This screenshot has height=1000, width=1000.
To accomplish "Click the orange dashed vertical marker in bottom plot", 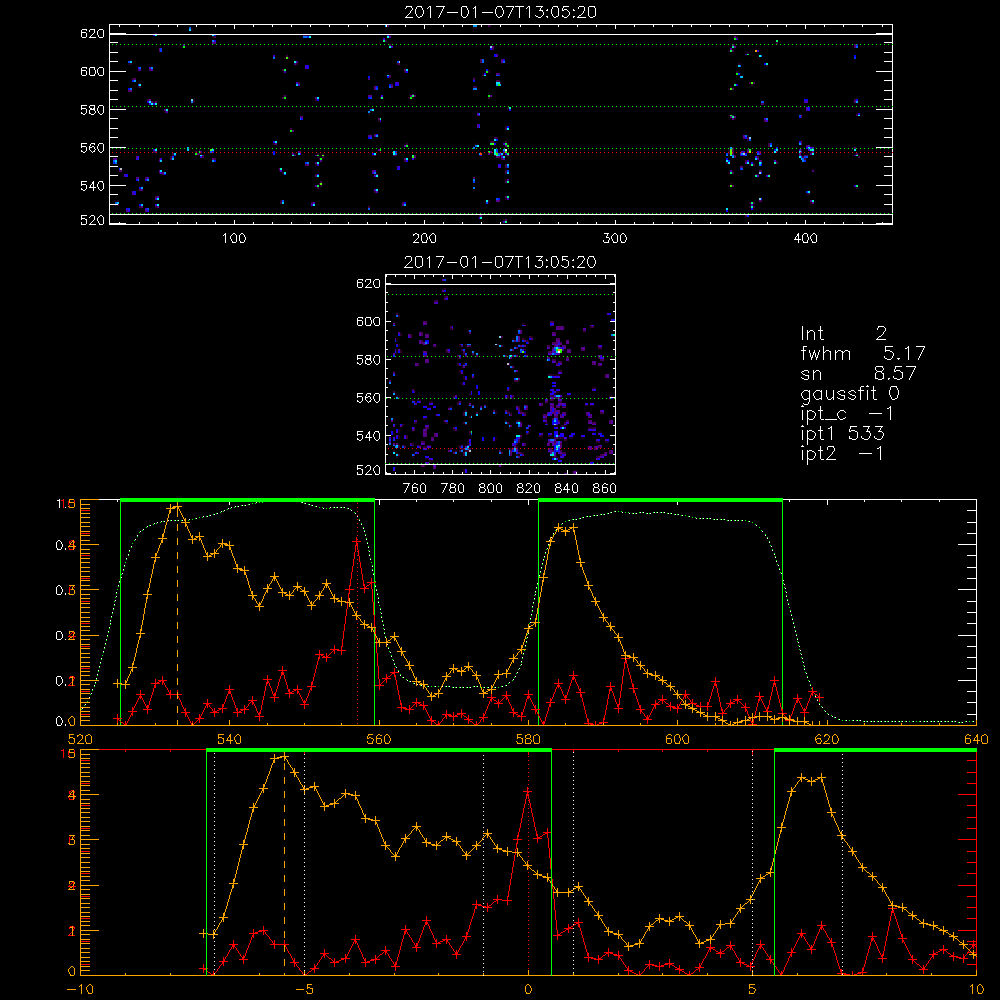I will coord(284,865).
